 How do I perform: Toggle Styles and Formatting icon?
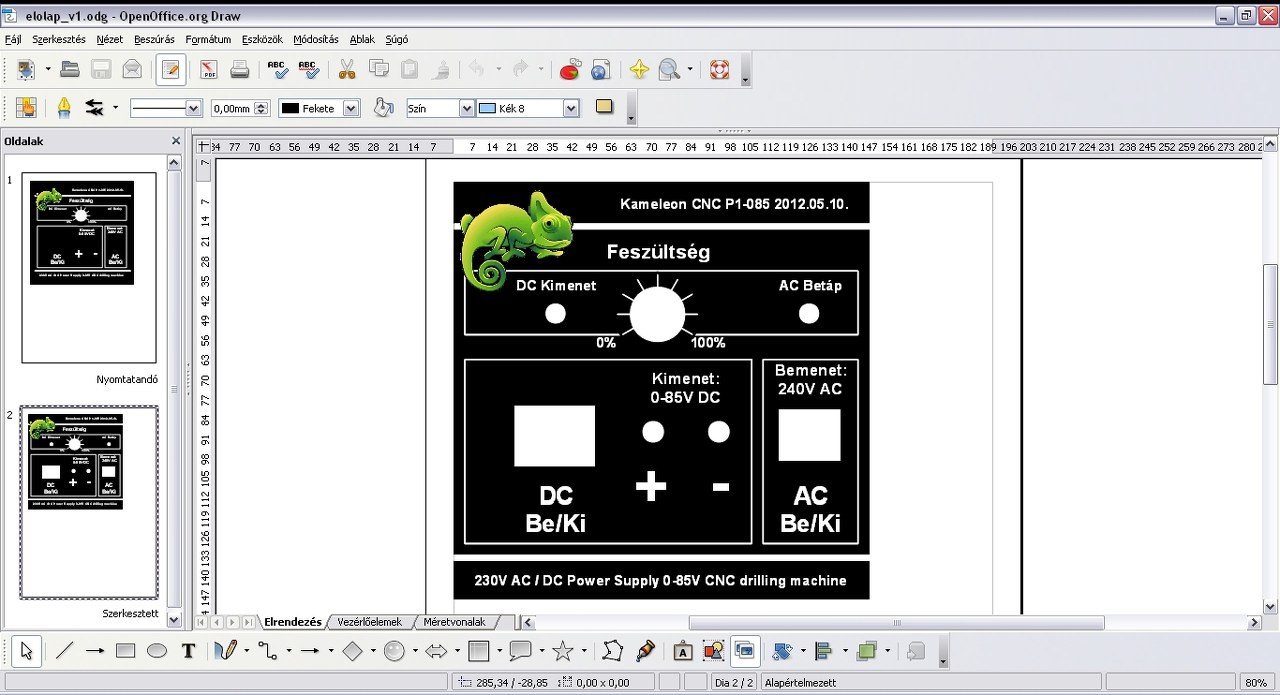click(26, 108)
